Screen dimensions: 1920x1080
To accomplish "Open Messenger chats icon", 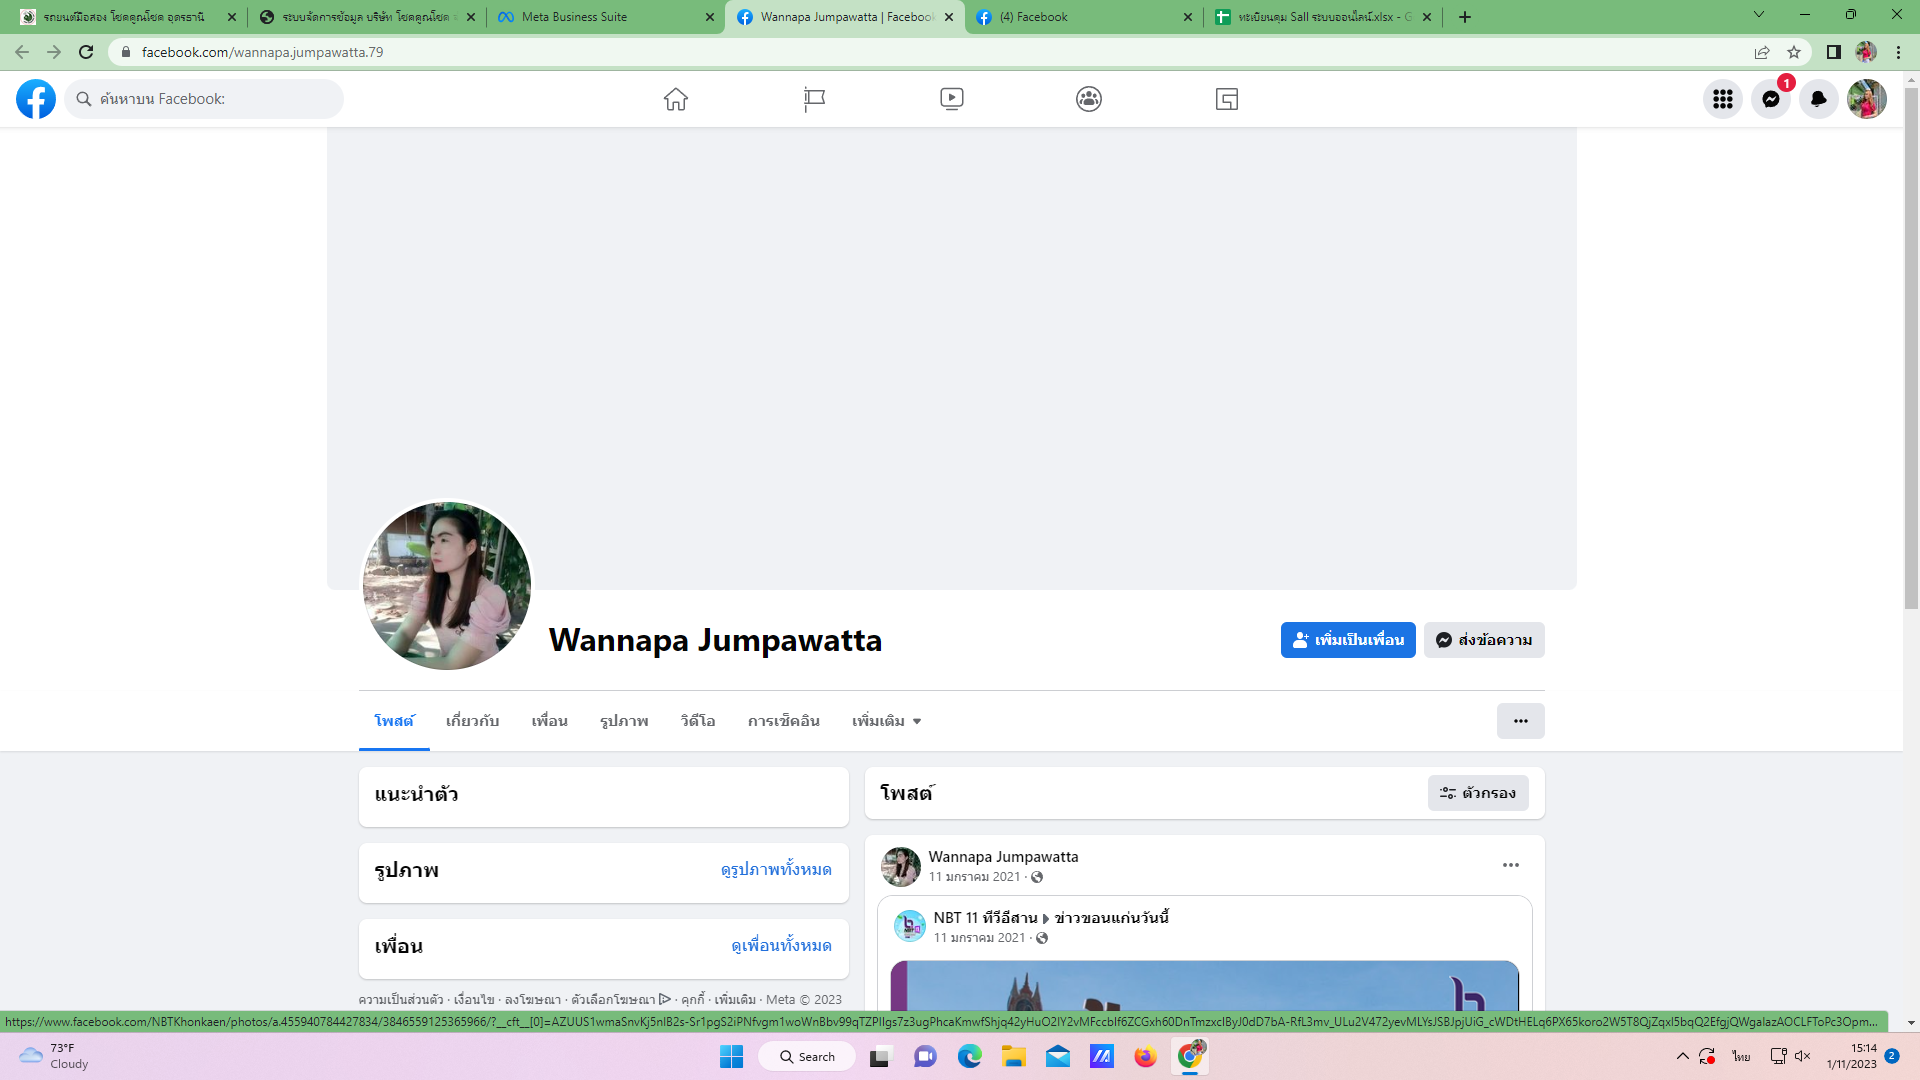I will pos(1770,99).
